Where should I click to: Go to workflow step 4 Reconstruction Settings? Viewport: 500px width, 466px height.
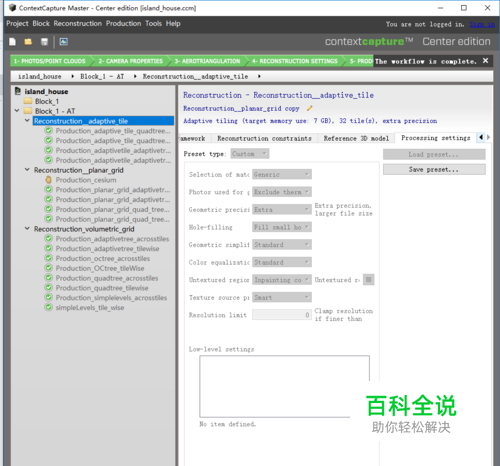coord(295,61)
